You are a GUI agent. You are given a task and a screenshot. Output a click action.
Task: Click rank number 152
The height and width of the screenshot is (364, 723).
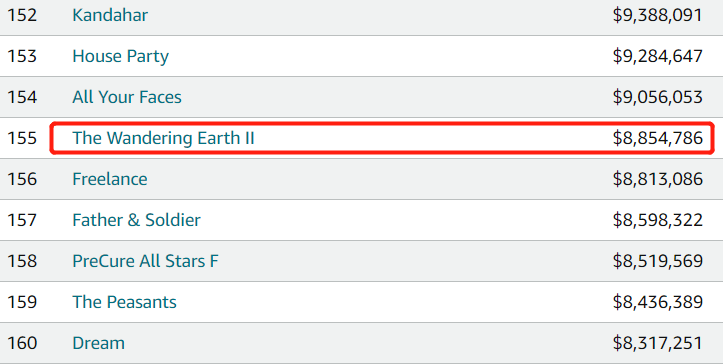[x=22, y=15]
